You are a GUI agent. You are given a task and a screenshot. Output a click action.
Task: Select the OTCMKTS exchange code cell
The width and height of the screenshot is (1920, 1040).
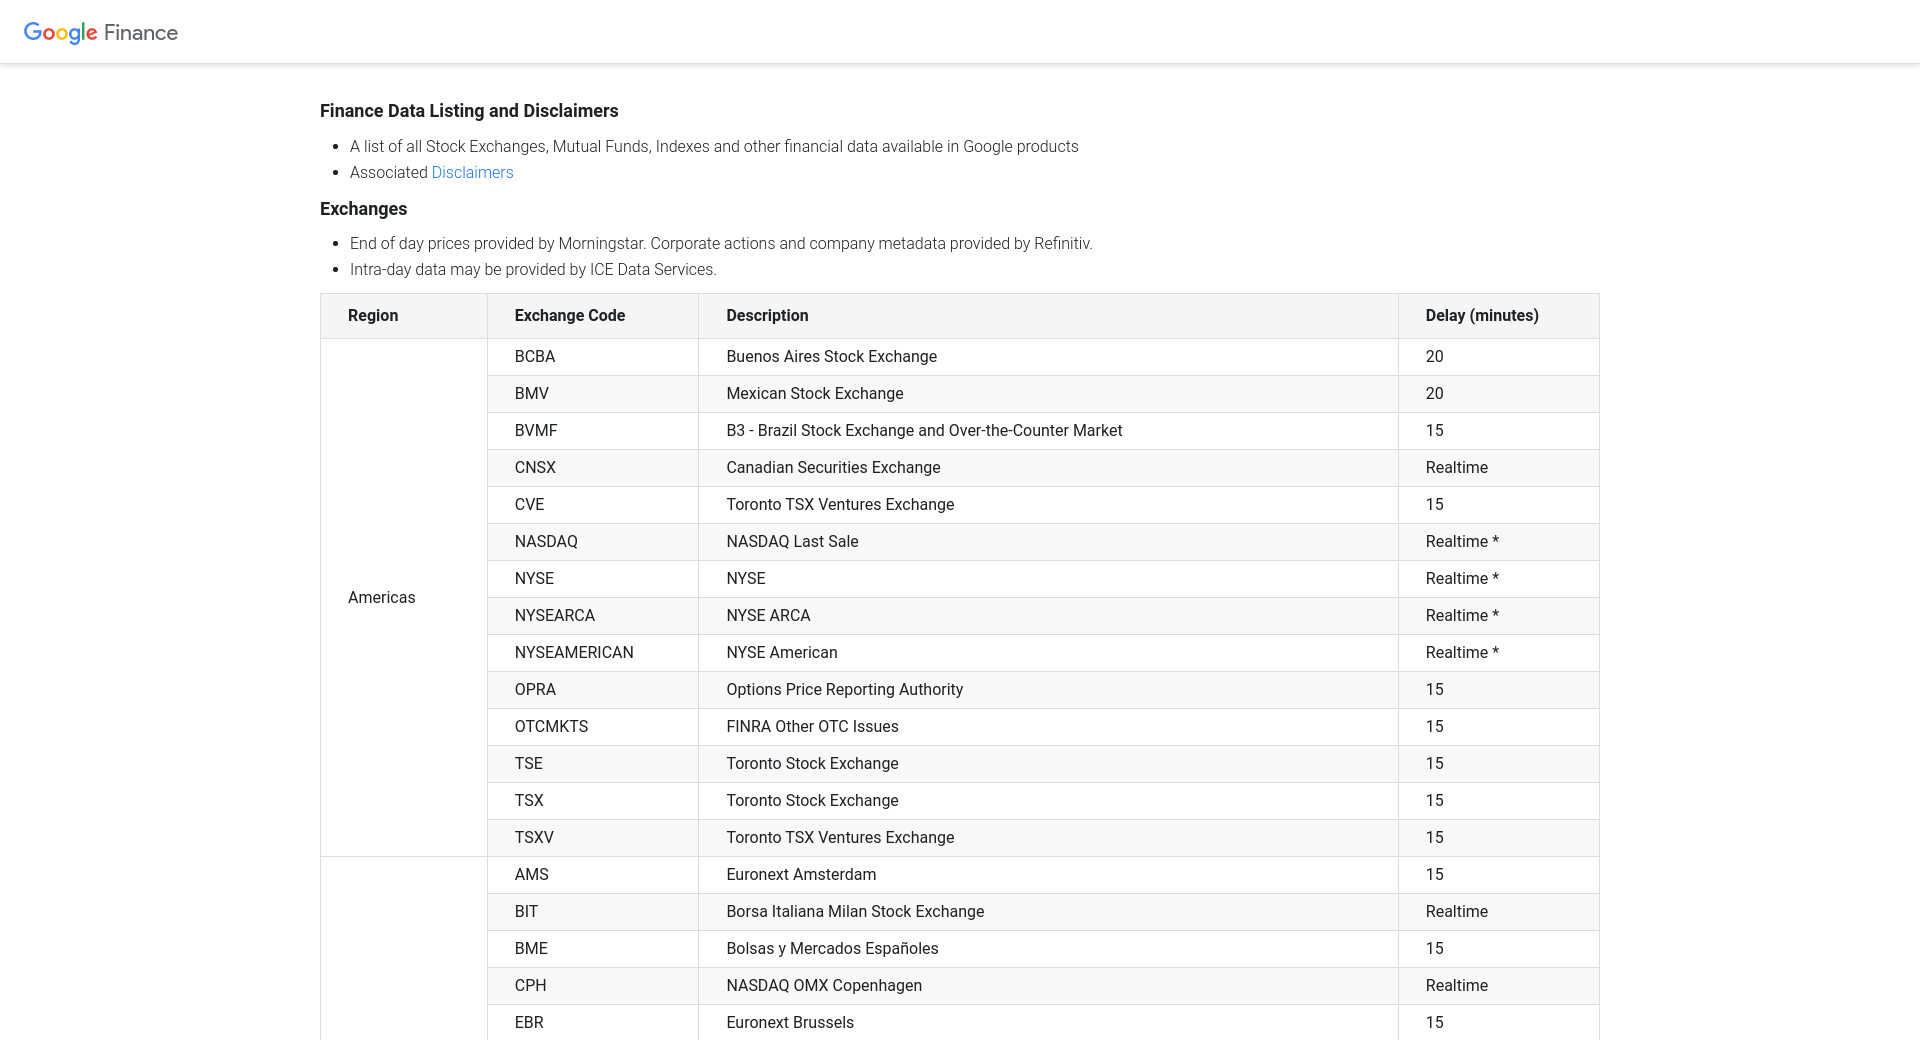551,726
